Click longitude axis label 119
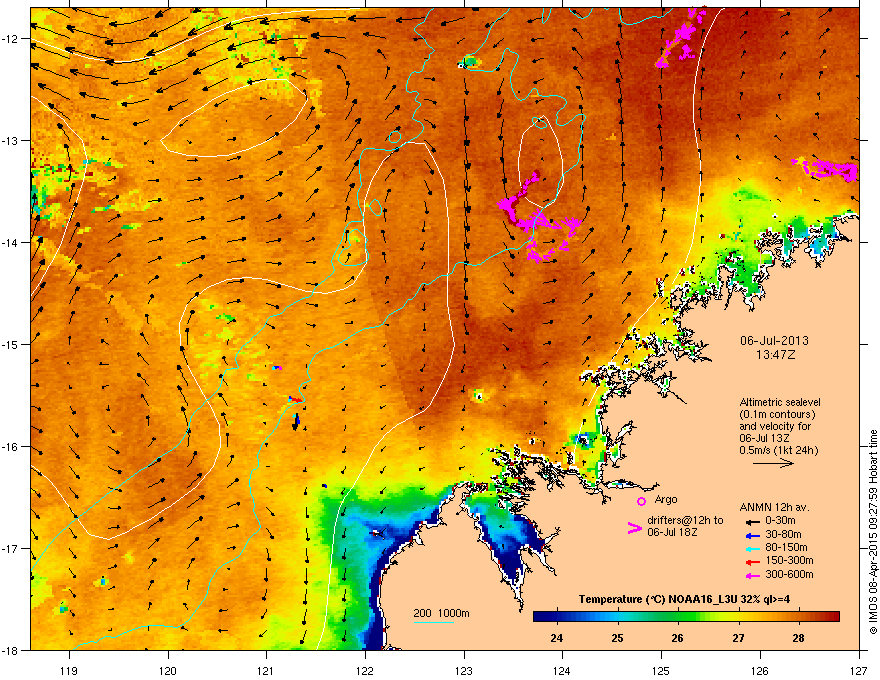 pos(69,670)
